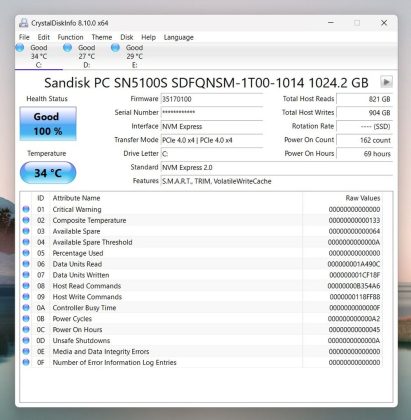Screen dimensions: 411x420
Task: Click the Total Host Reads 821 GB value
Action: 364,99
